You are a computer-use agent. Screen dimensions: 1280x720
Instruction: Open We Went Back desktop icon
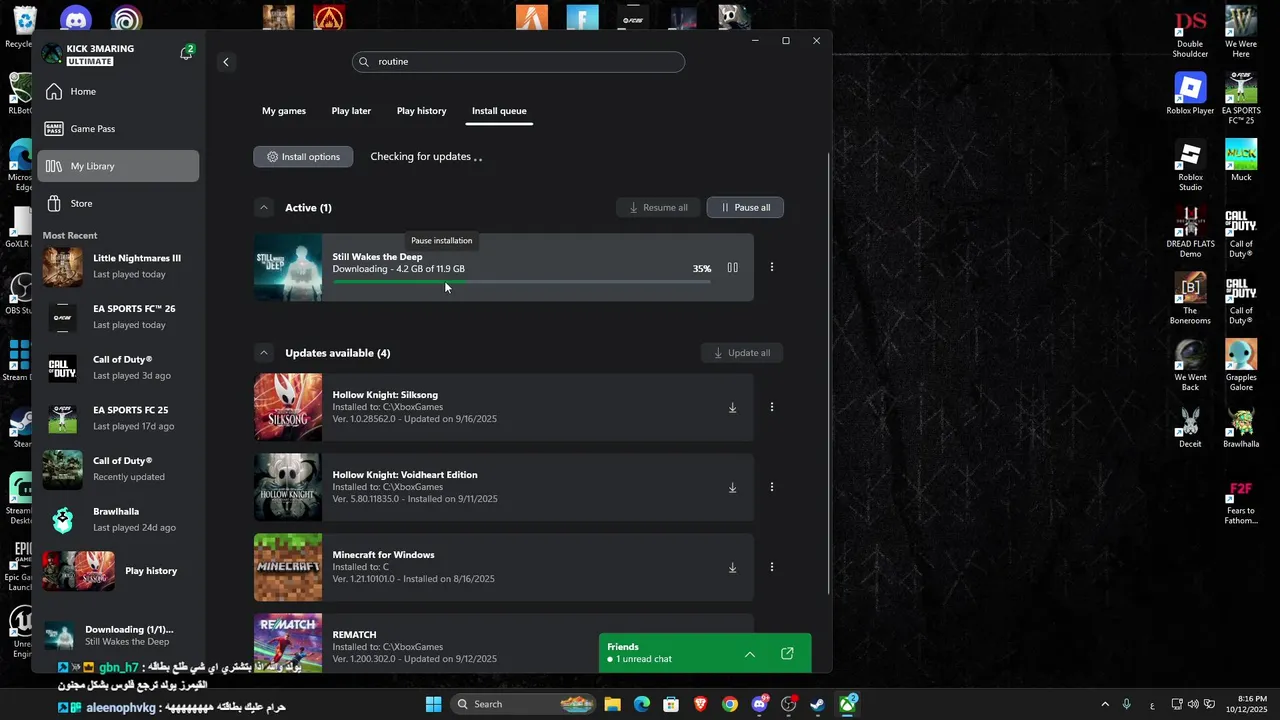pos(1190,366)
